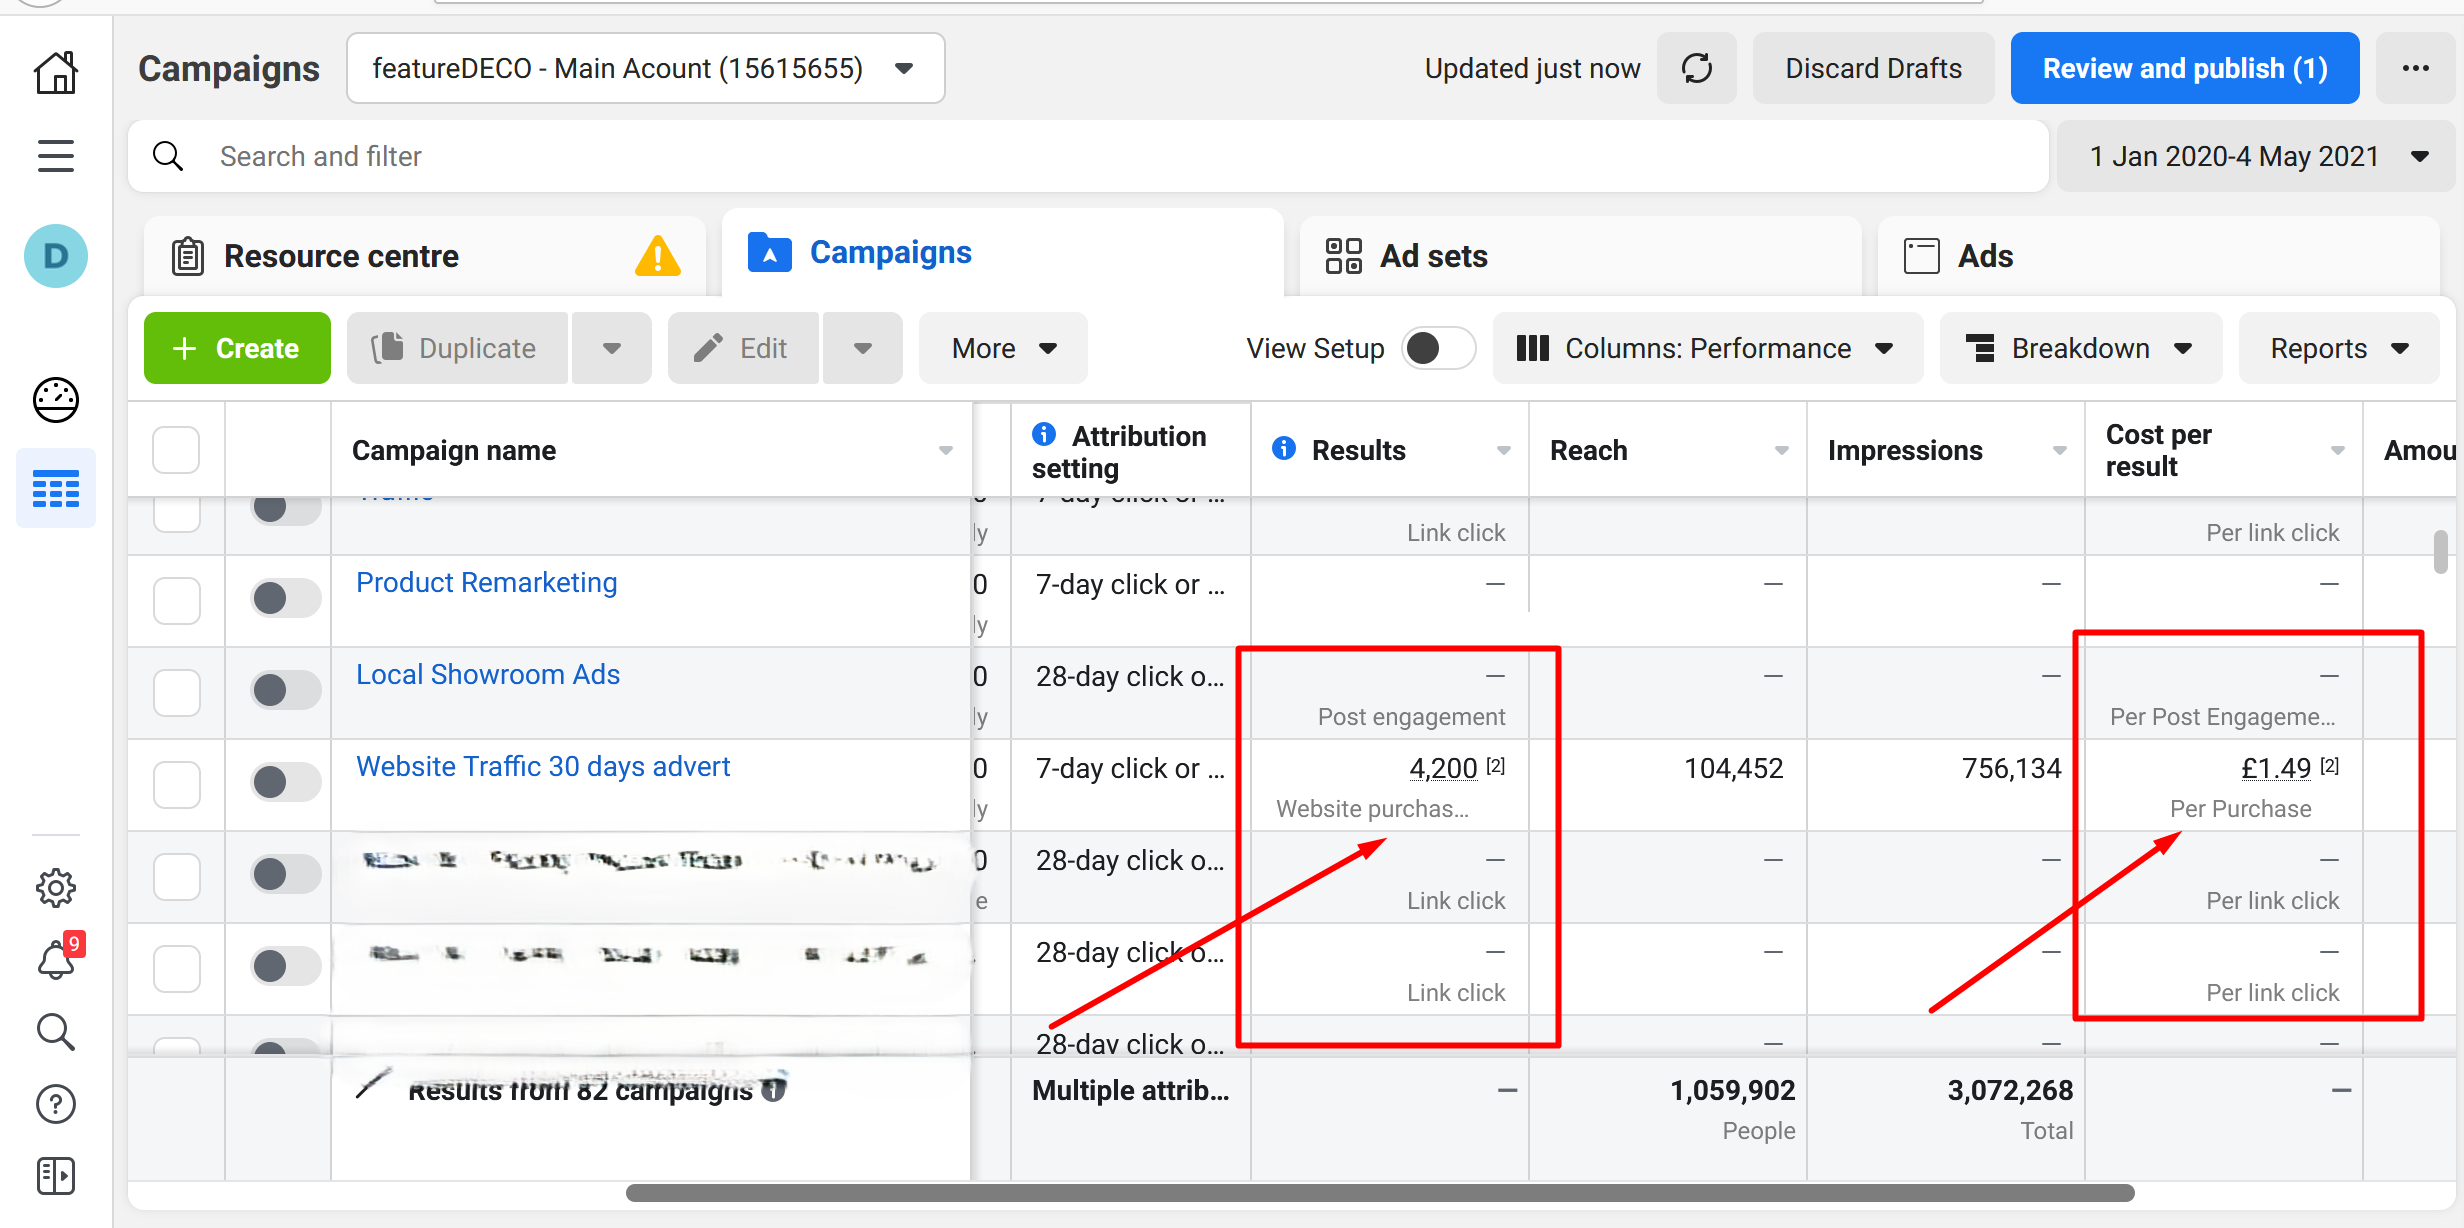
Task: Click the refresh data icon
Action: point(1697,68)
